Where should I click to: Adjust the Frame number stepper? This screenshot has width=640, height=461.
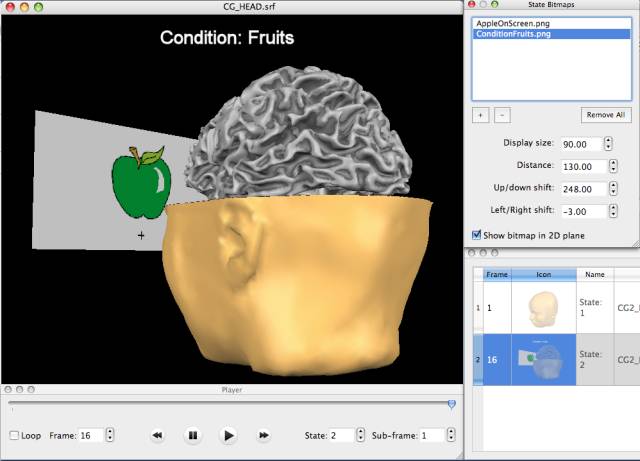(109, 436)
